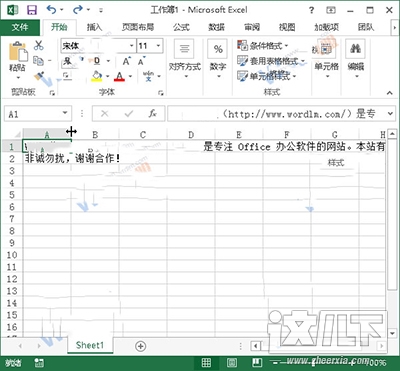Viewport: 400px width, 371px height.
Task: Open the clipboard dialog launcher
Action: coord(52,93)
